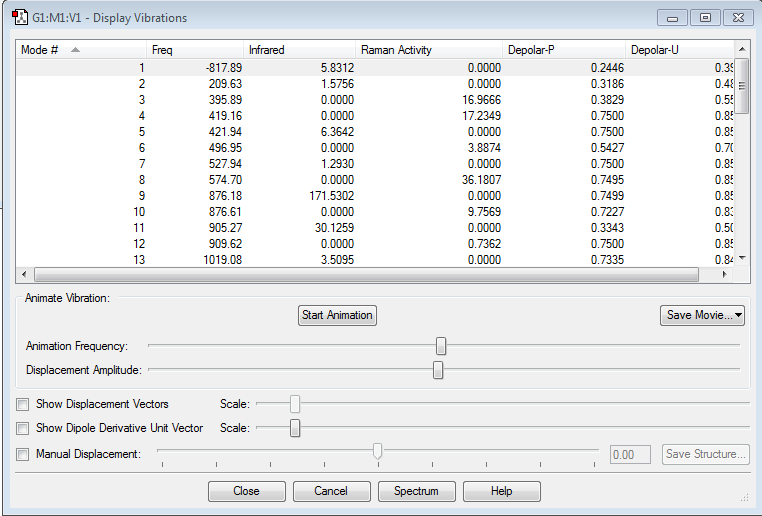Select mode 12 with frequency 909.62
Image resolution: width=762 pixels, height=516 pixels.
[375, 244]
